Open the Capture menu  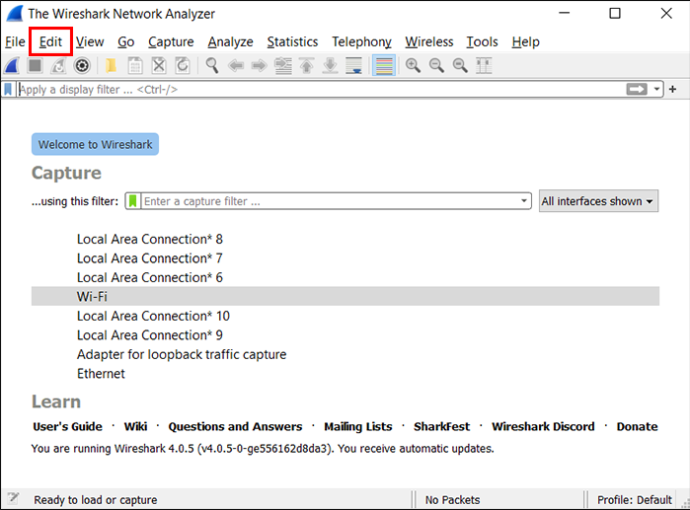171,42
